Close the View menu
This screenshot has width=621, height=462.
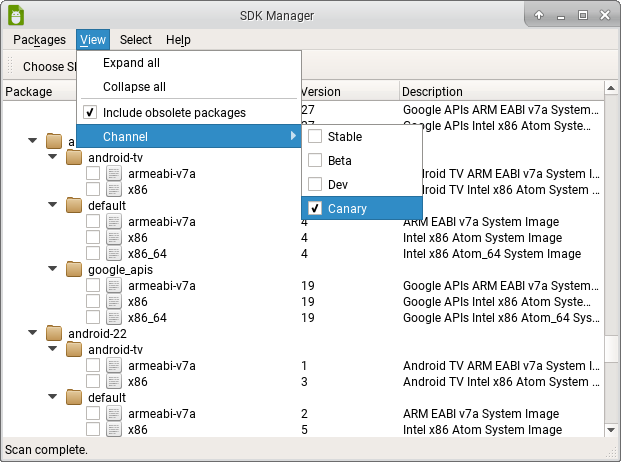pos(93,40)
